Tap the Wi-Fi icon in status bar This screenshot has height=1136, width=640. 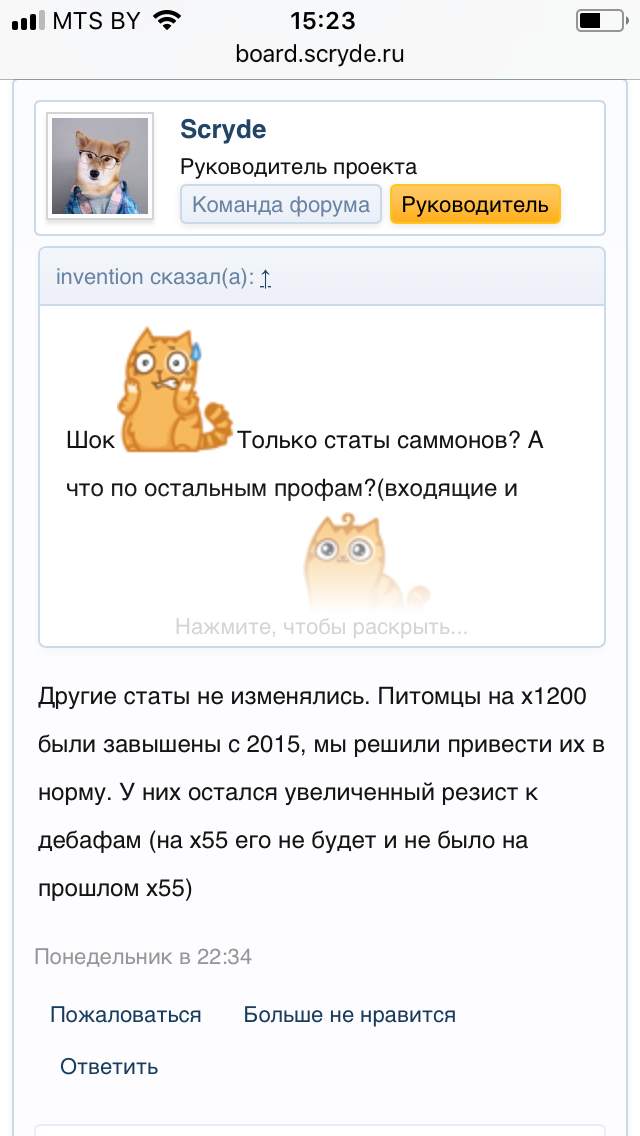[167, 20]
